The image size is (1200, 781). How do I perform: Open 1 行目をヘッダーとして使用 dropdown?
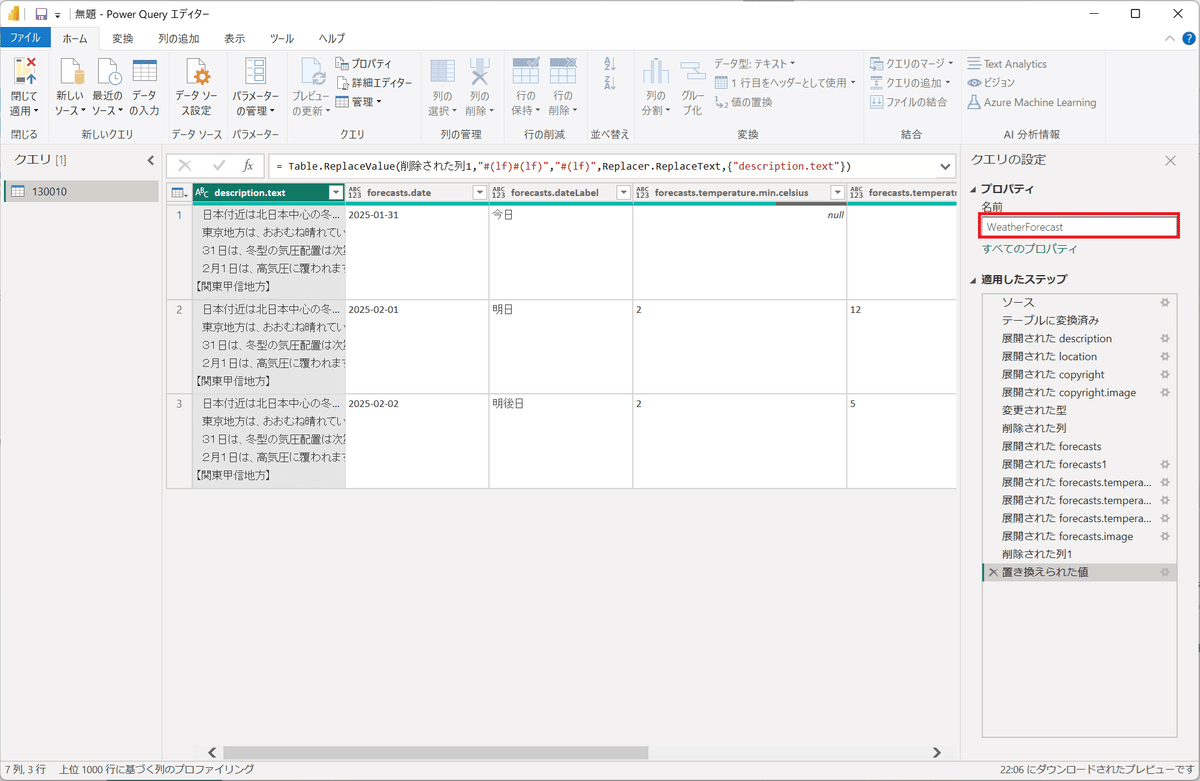click(785, 83)
